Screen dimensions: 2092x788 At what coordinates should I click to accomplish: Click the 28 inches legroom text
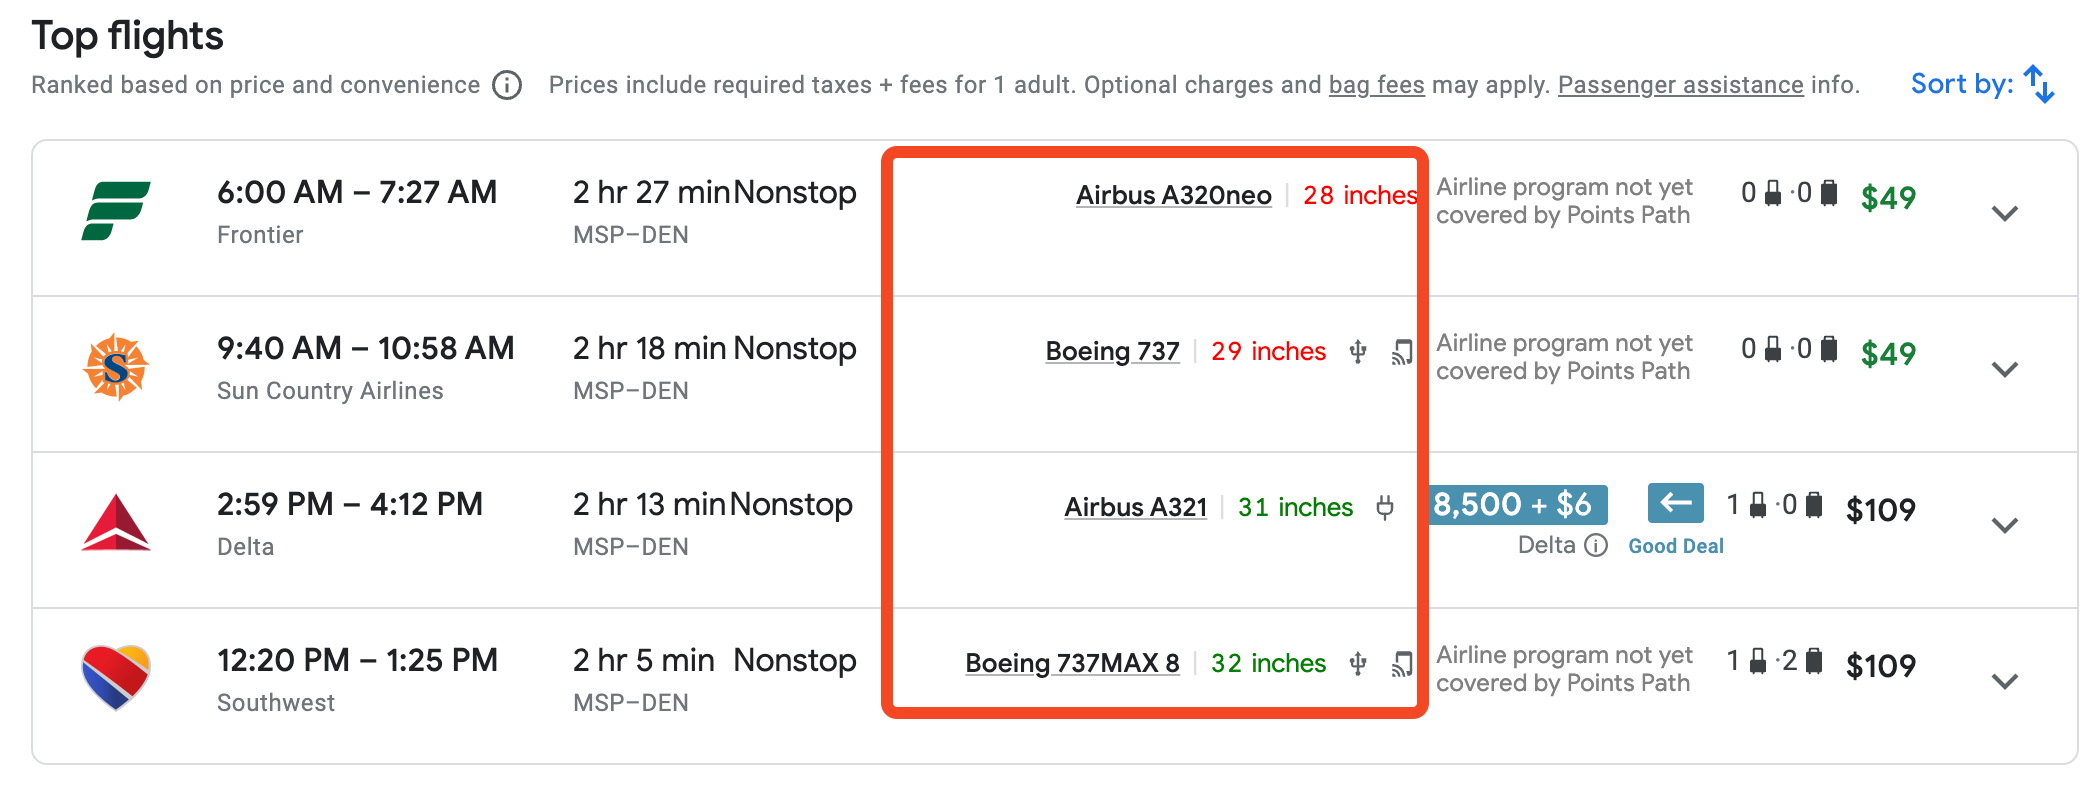(1360, 195)
